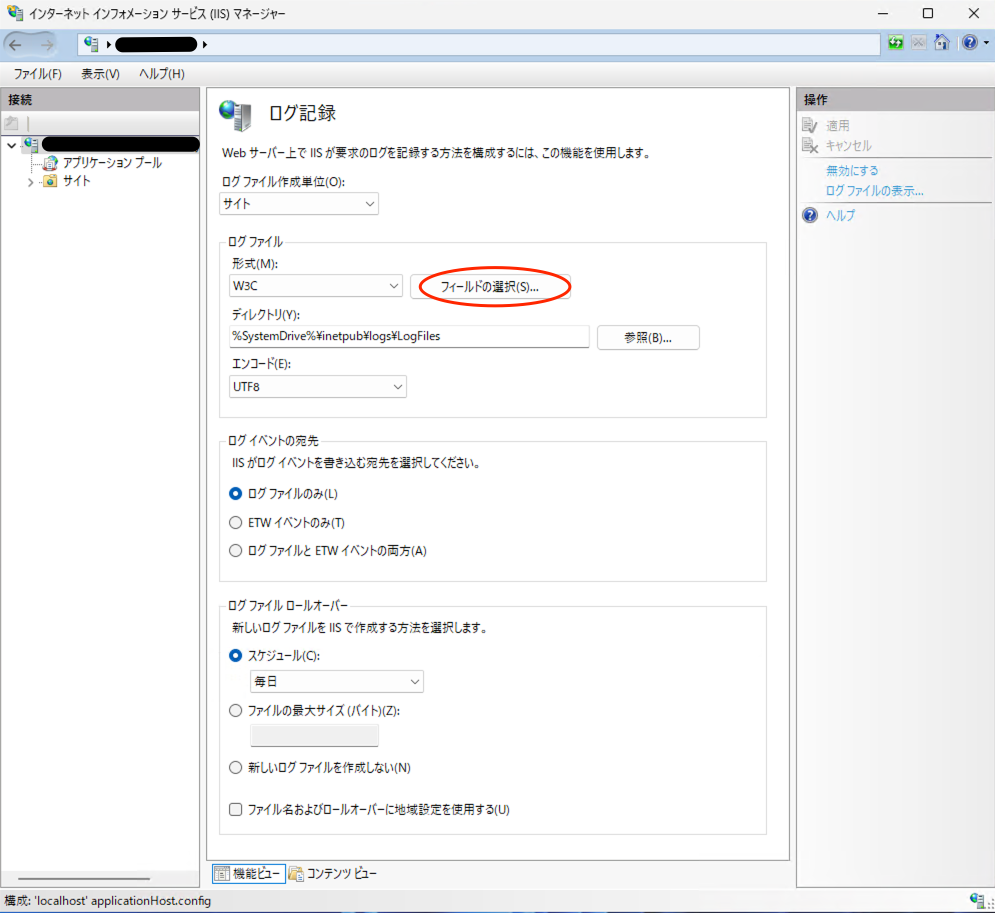Open the ログ ファイル作成単位 dropdown
This screenshot has width=995, height=913.
click(x=299, y=204)
